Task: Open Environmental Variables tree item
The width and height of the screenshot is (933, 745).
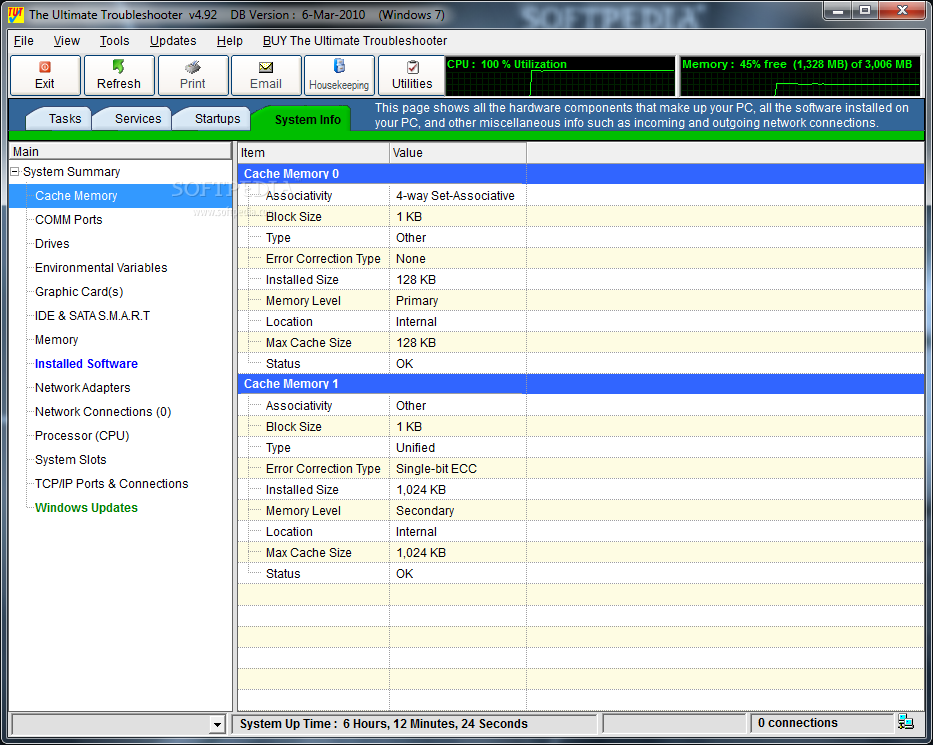Action: [101, 268]
